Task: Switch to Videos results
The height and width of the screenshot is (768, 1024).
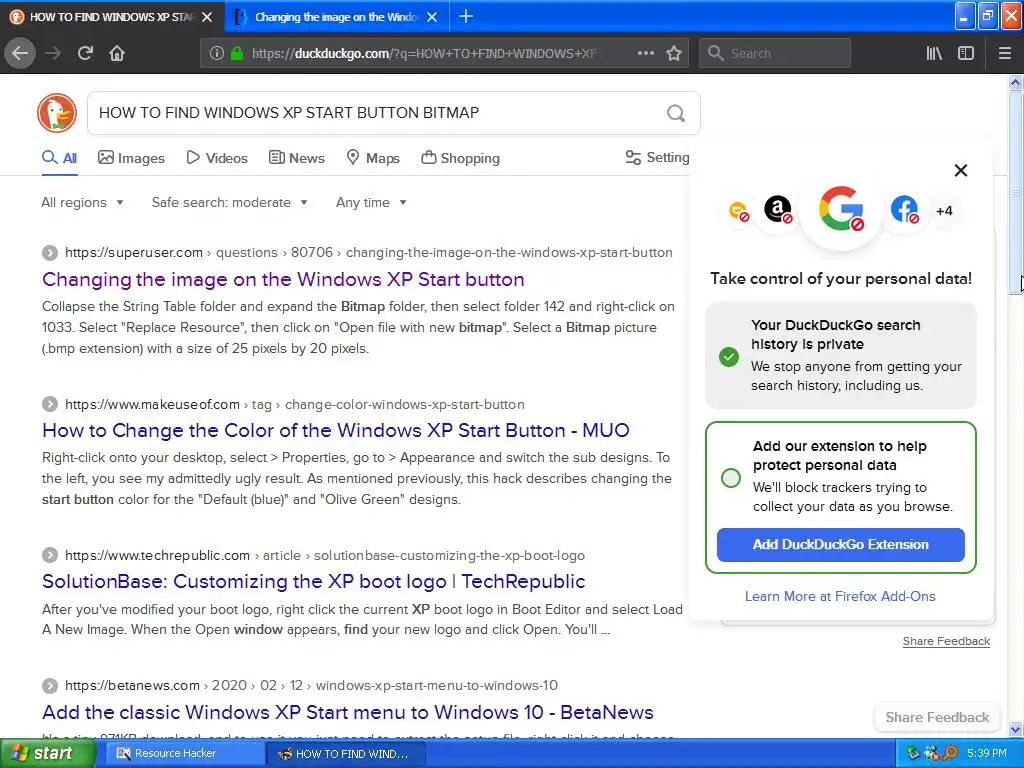Action: (x=217, y=158)
